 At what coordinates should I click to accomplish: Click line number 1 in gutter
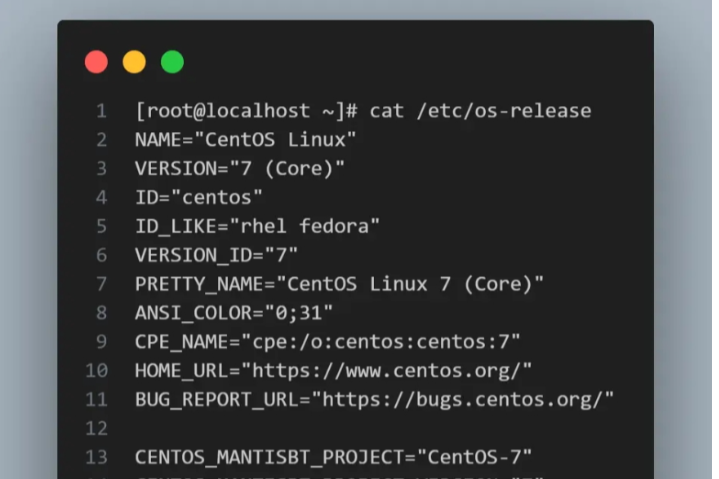point(101,111)
